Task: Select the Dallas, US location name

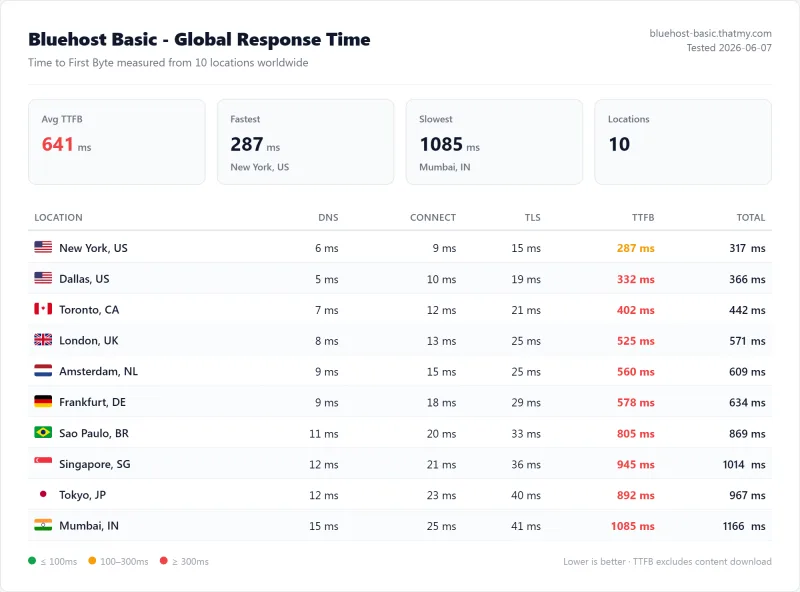Action: point(84,279)
